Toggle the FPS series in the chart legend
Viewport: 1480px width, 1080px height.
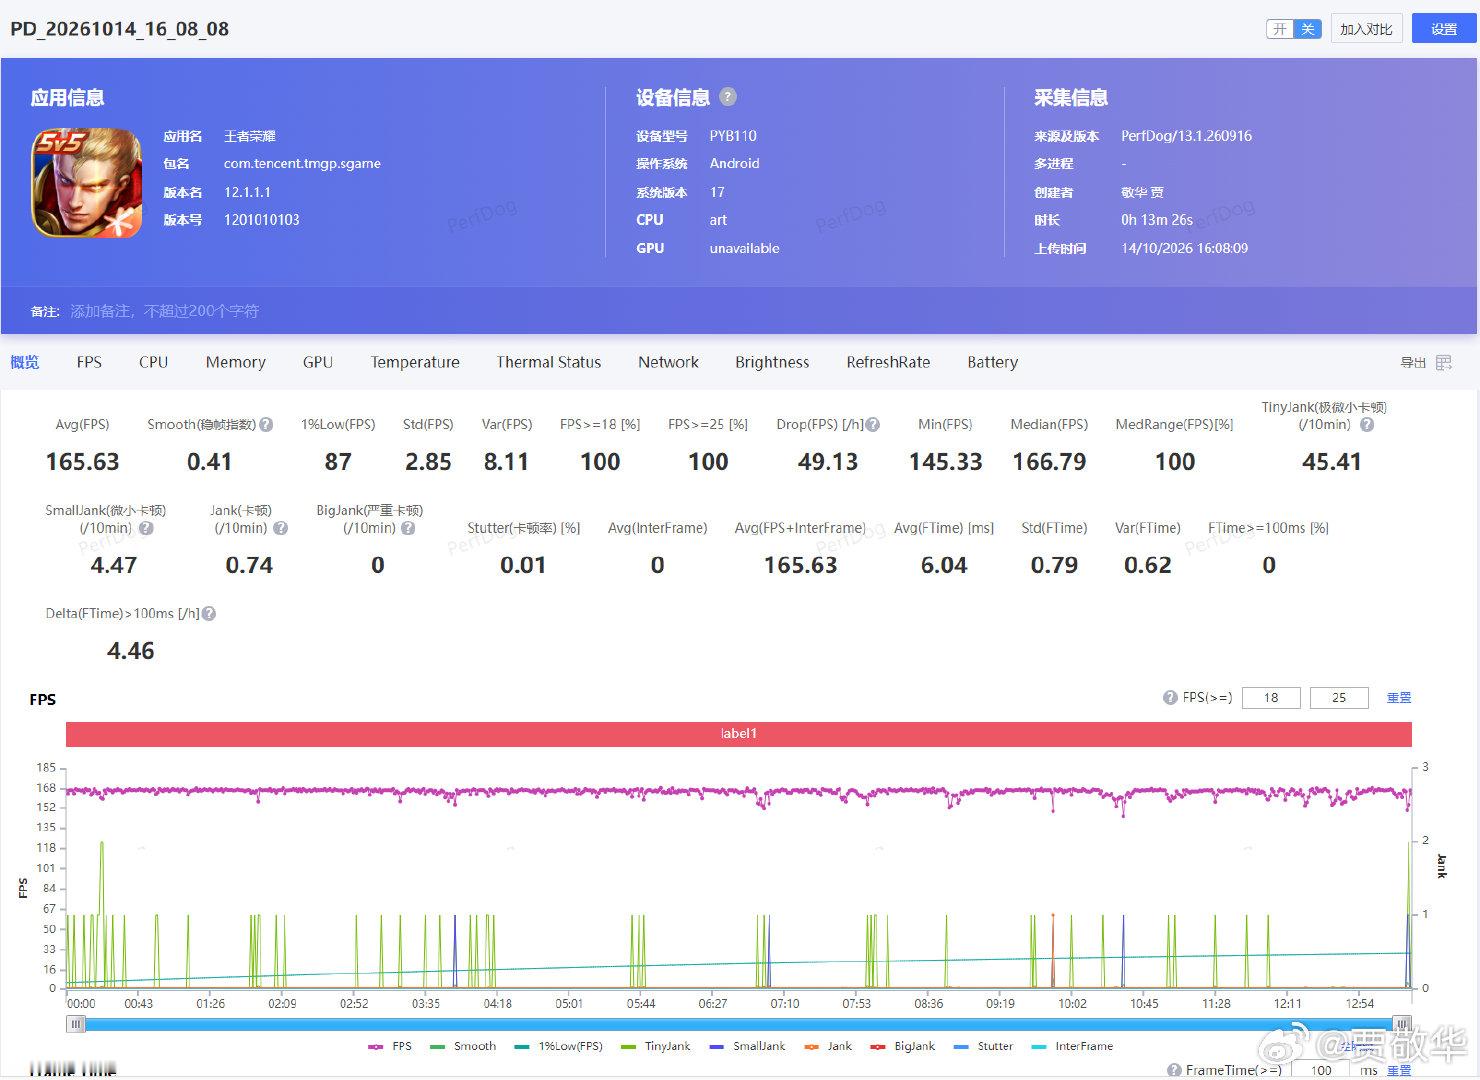pos(390,1046)
